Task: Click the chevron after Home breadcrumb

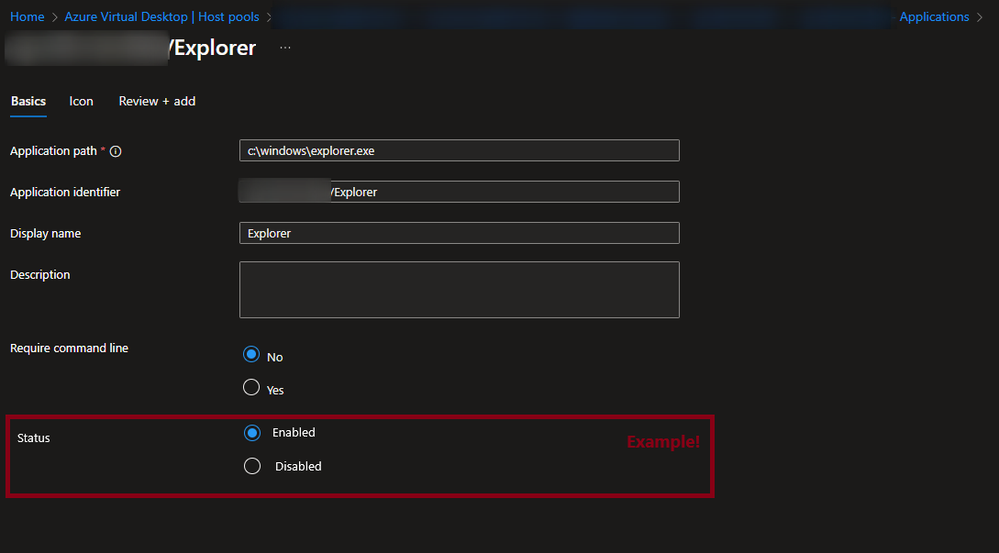Action: tap(55, 18)
